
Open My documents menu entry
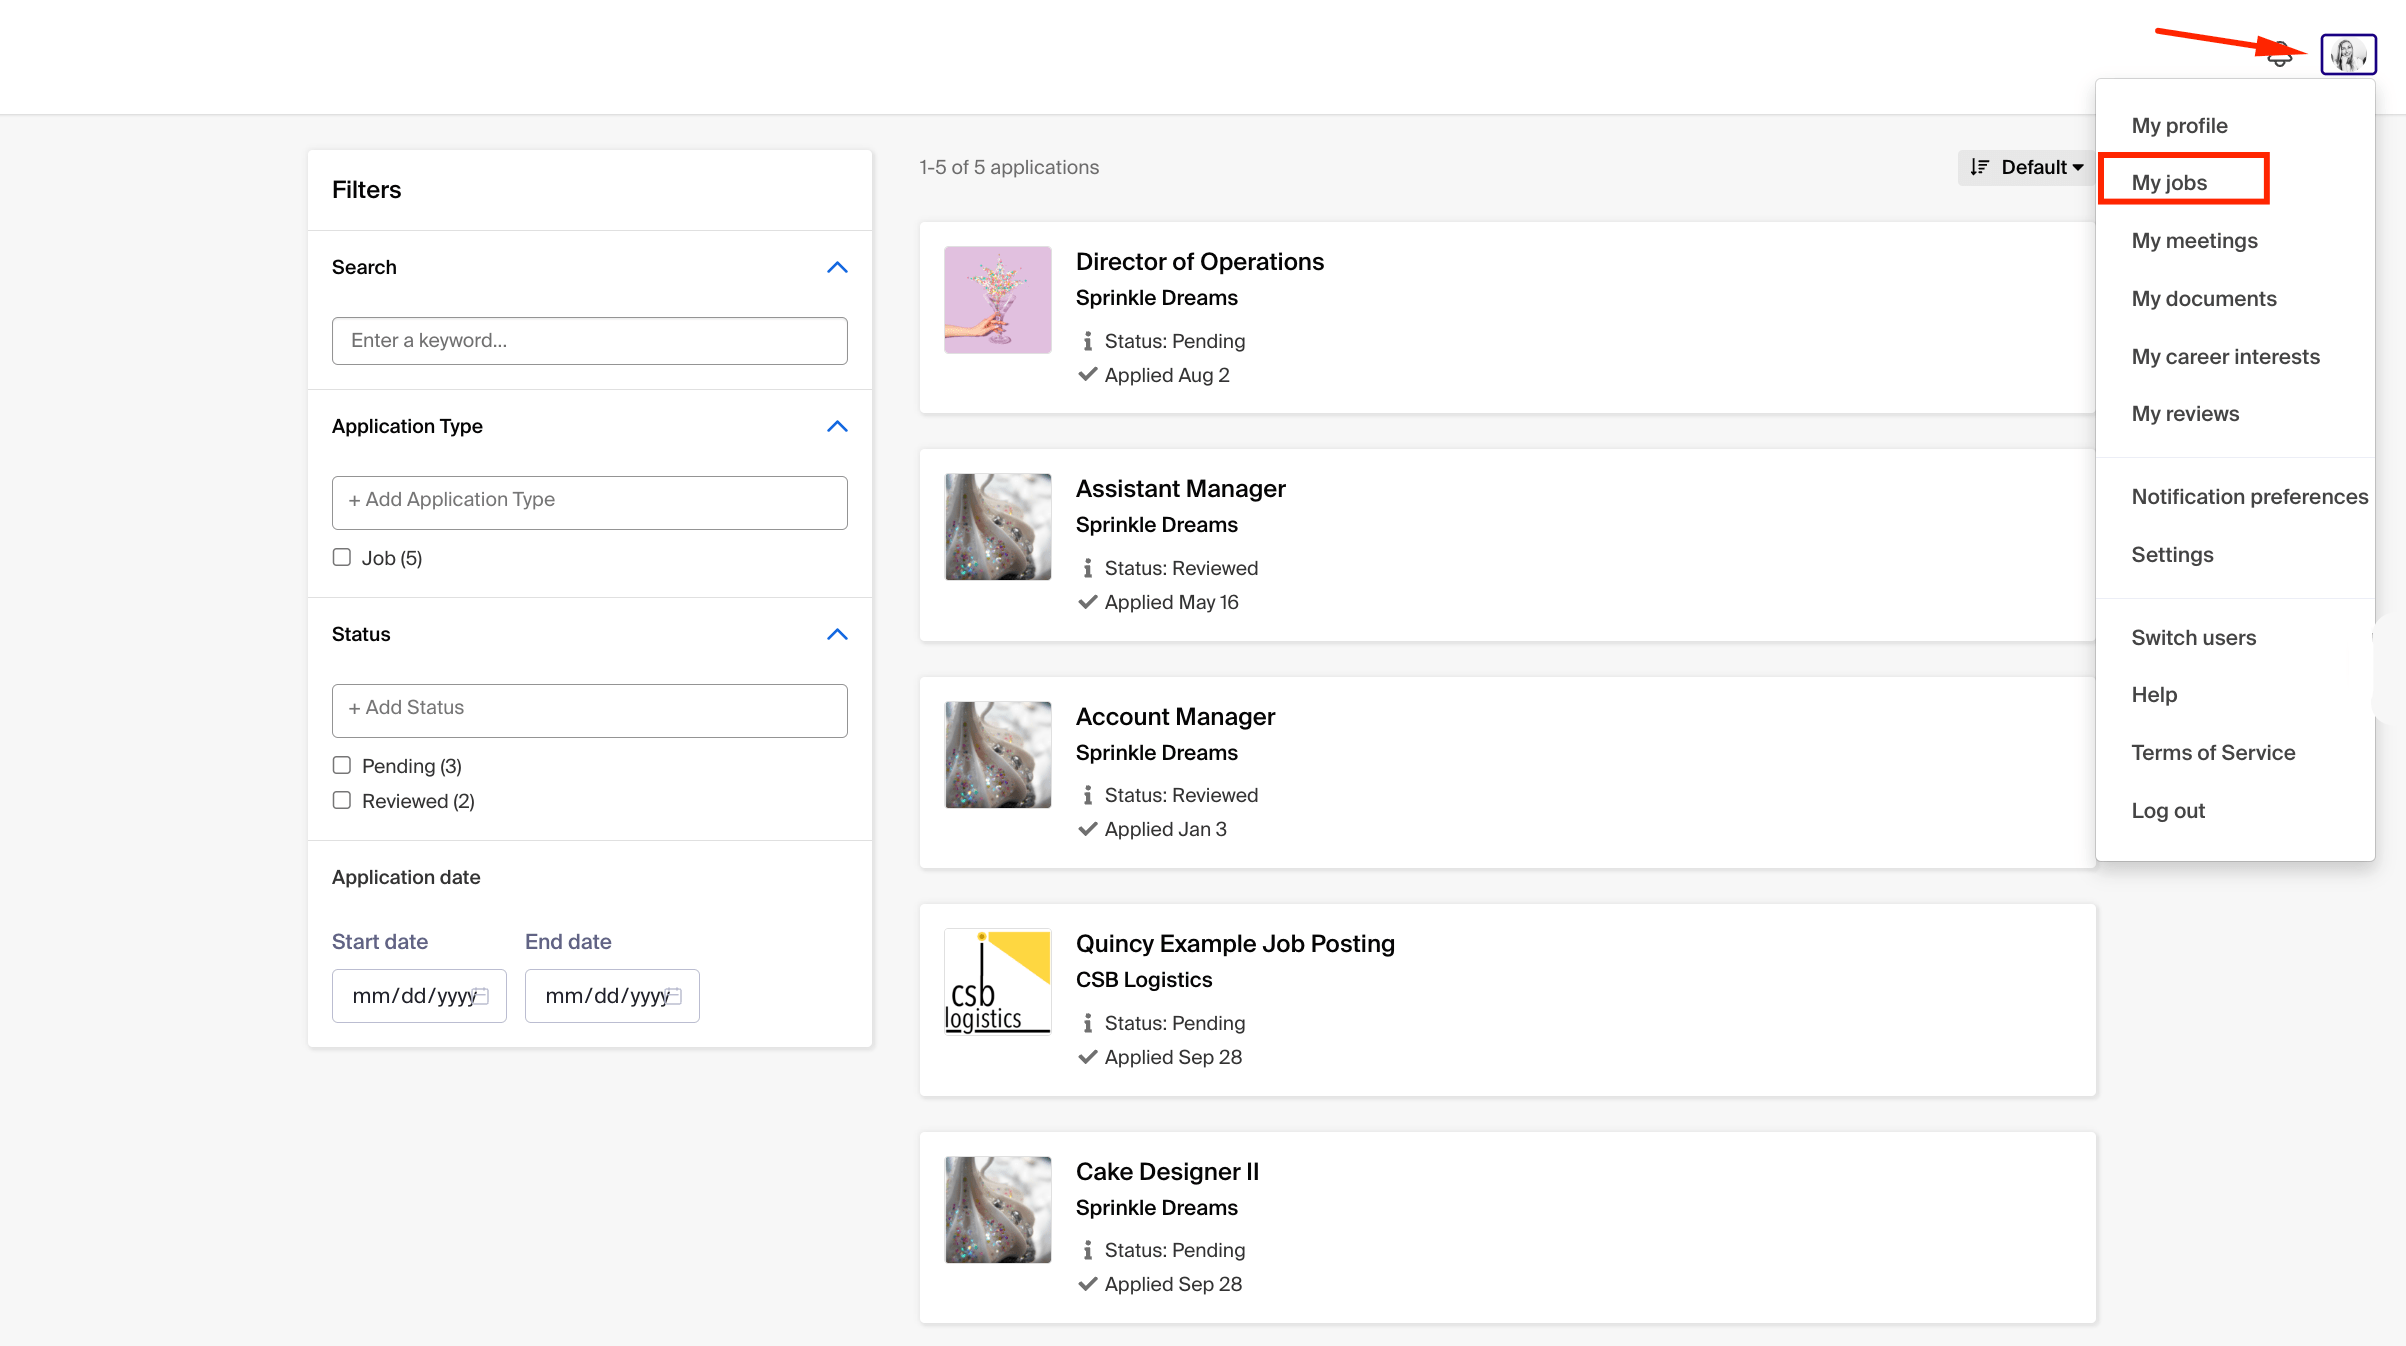2203,298
